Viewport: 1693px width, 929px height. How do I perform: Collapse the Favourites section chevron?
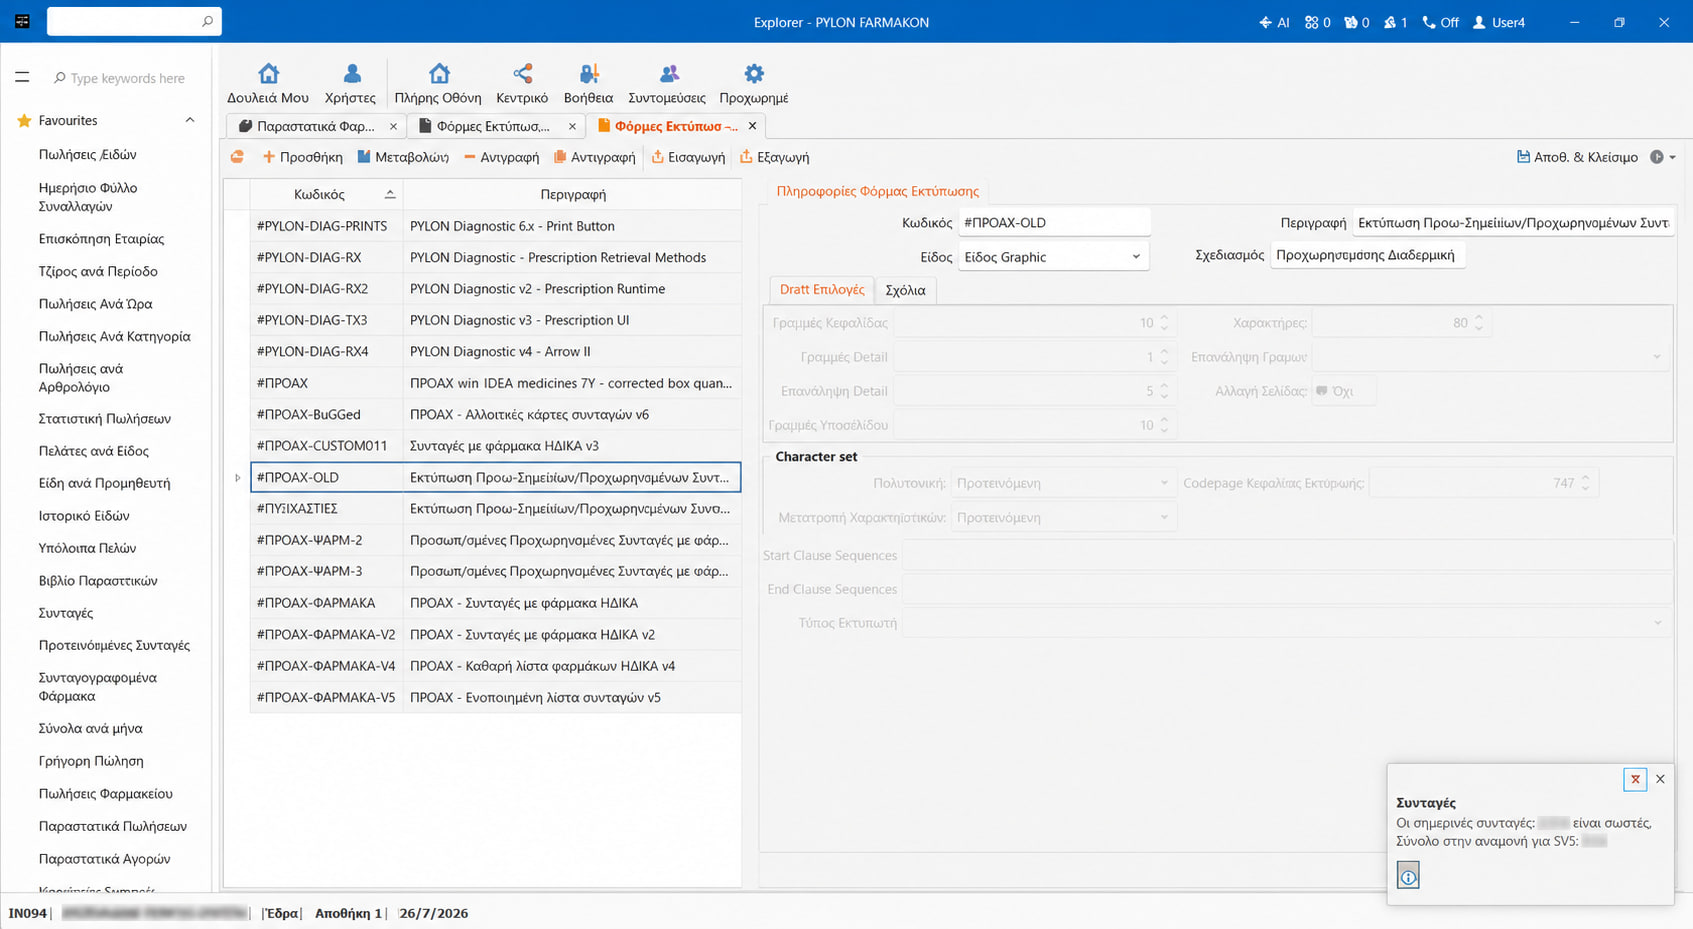(190, 121)
